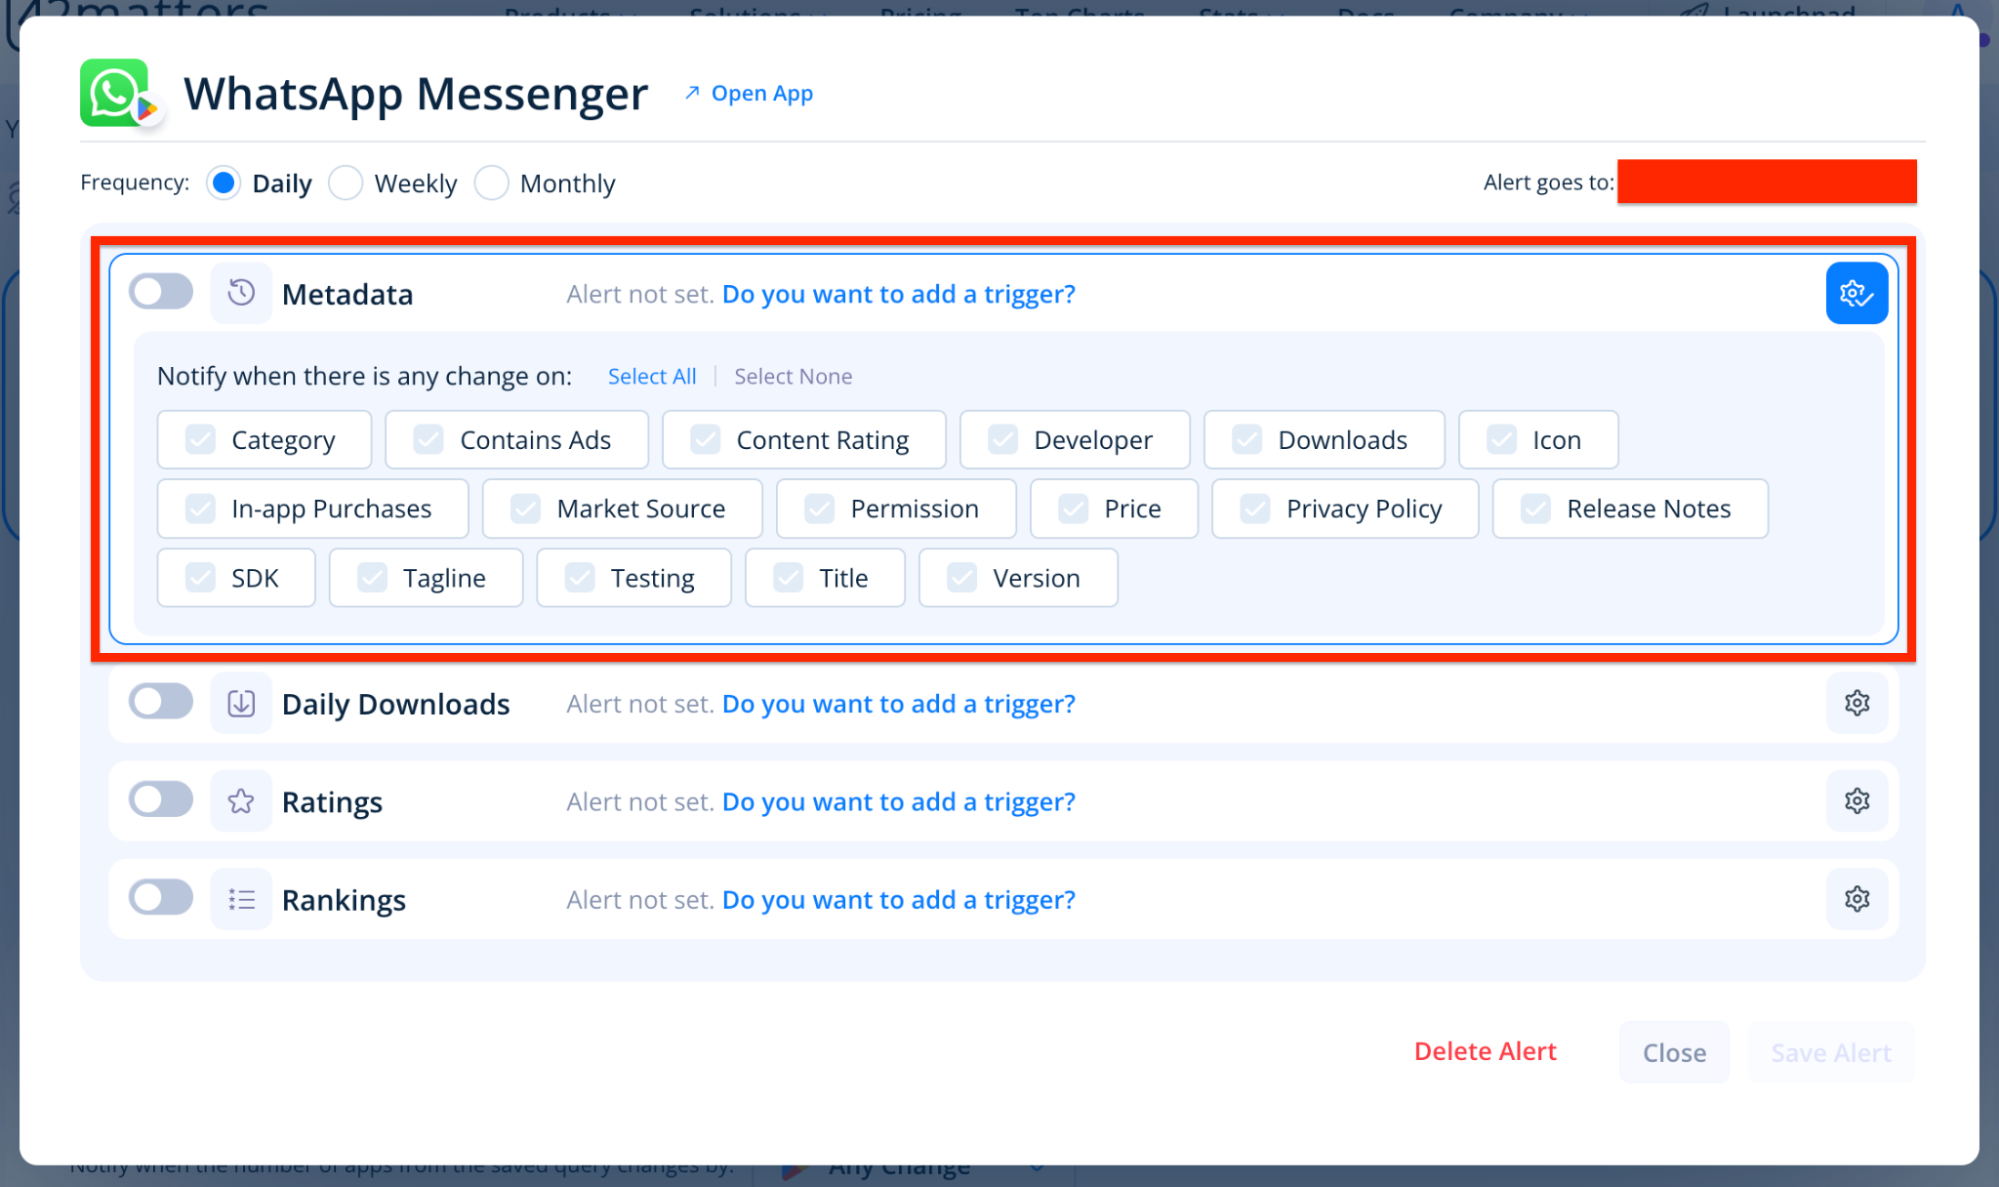Enable the Rankings alert toggle
The image size is (1999, 1187).
(x=161, y=898)
